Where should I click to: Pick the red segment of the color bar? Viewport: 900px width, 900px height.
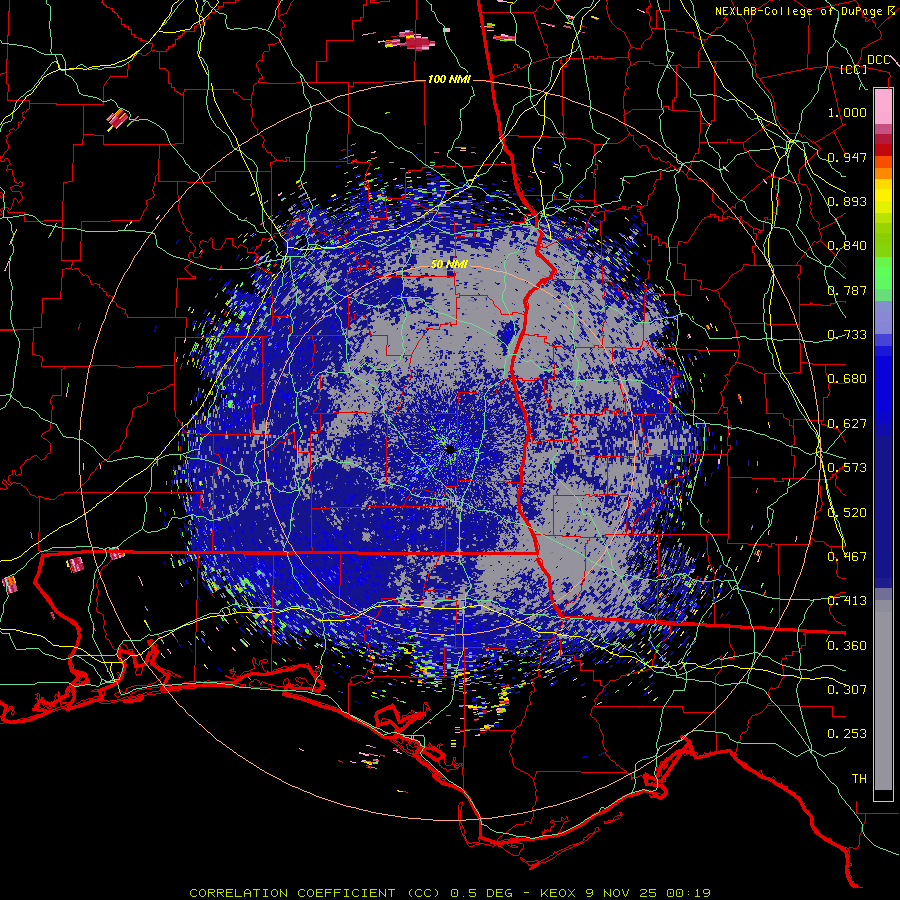(x=883, y=150)
